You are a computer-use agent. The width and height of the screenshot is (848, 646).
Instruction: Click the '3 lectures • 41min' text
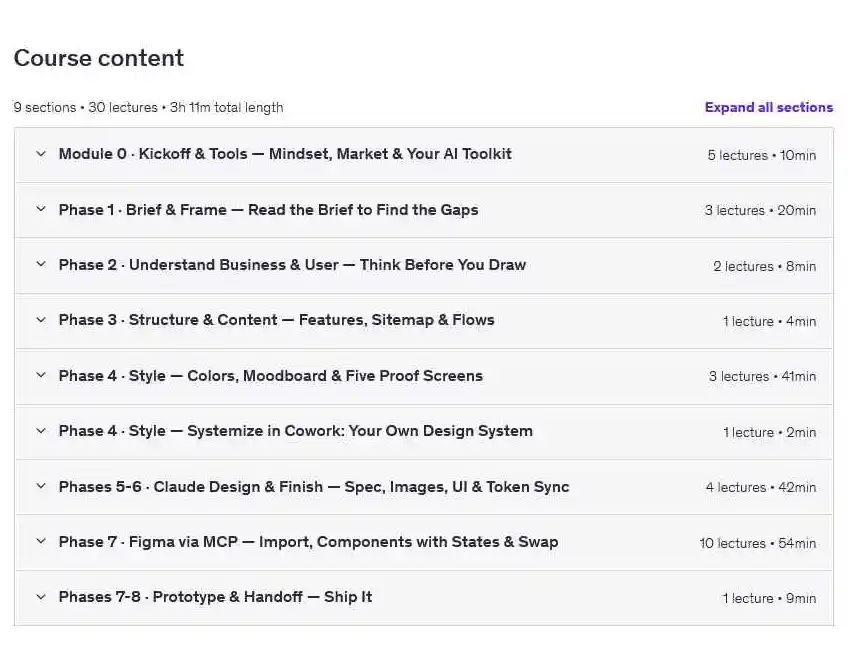[762, 377]
